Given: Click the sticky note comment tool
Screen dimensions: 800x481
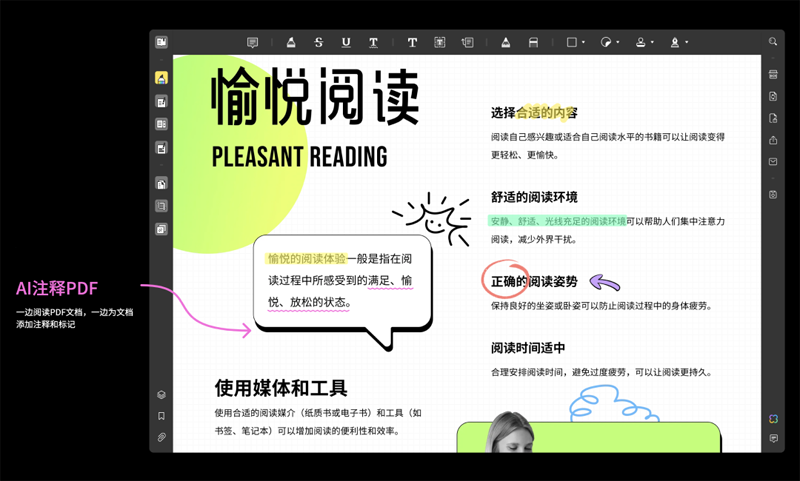Looking at the screenshot, I should [x=252, y=42].
